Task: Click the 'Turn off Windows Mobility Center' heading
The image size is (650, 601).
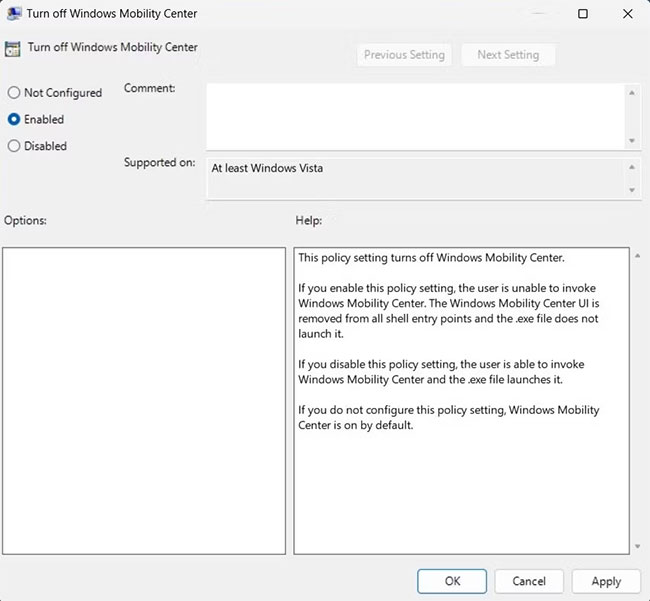Action: coord(112,47)
